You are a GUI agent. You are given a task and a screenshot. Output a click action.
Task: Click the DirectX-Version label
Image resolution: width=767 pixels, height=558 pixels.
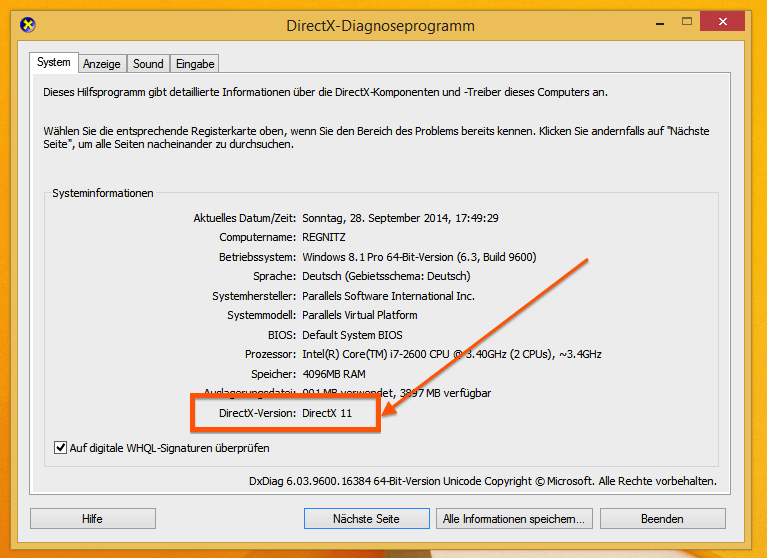point(257,413)
